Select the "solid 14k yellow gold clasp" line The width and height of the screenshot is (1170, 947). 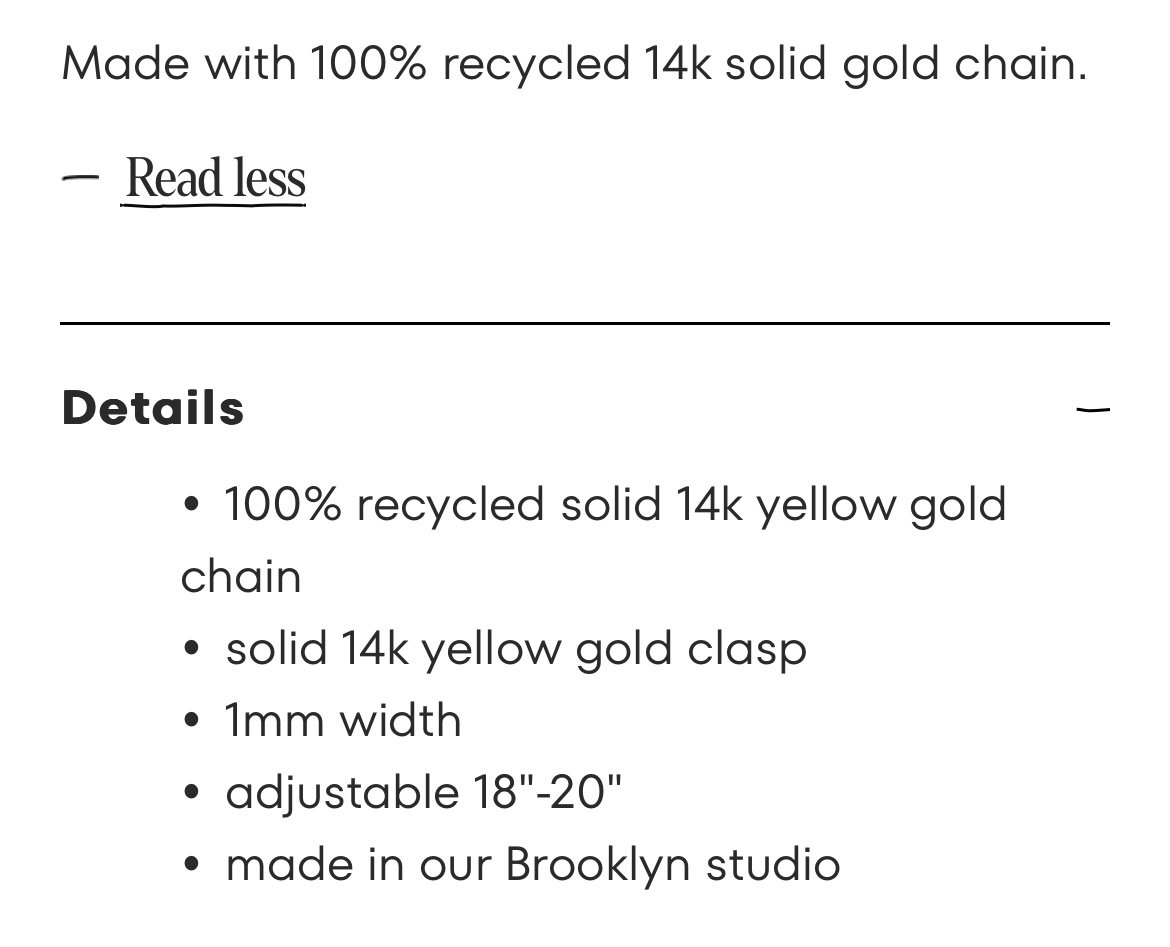coord(516,649)
